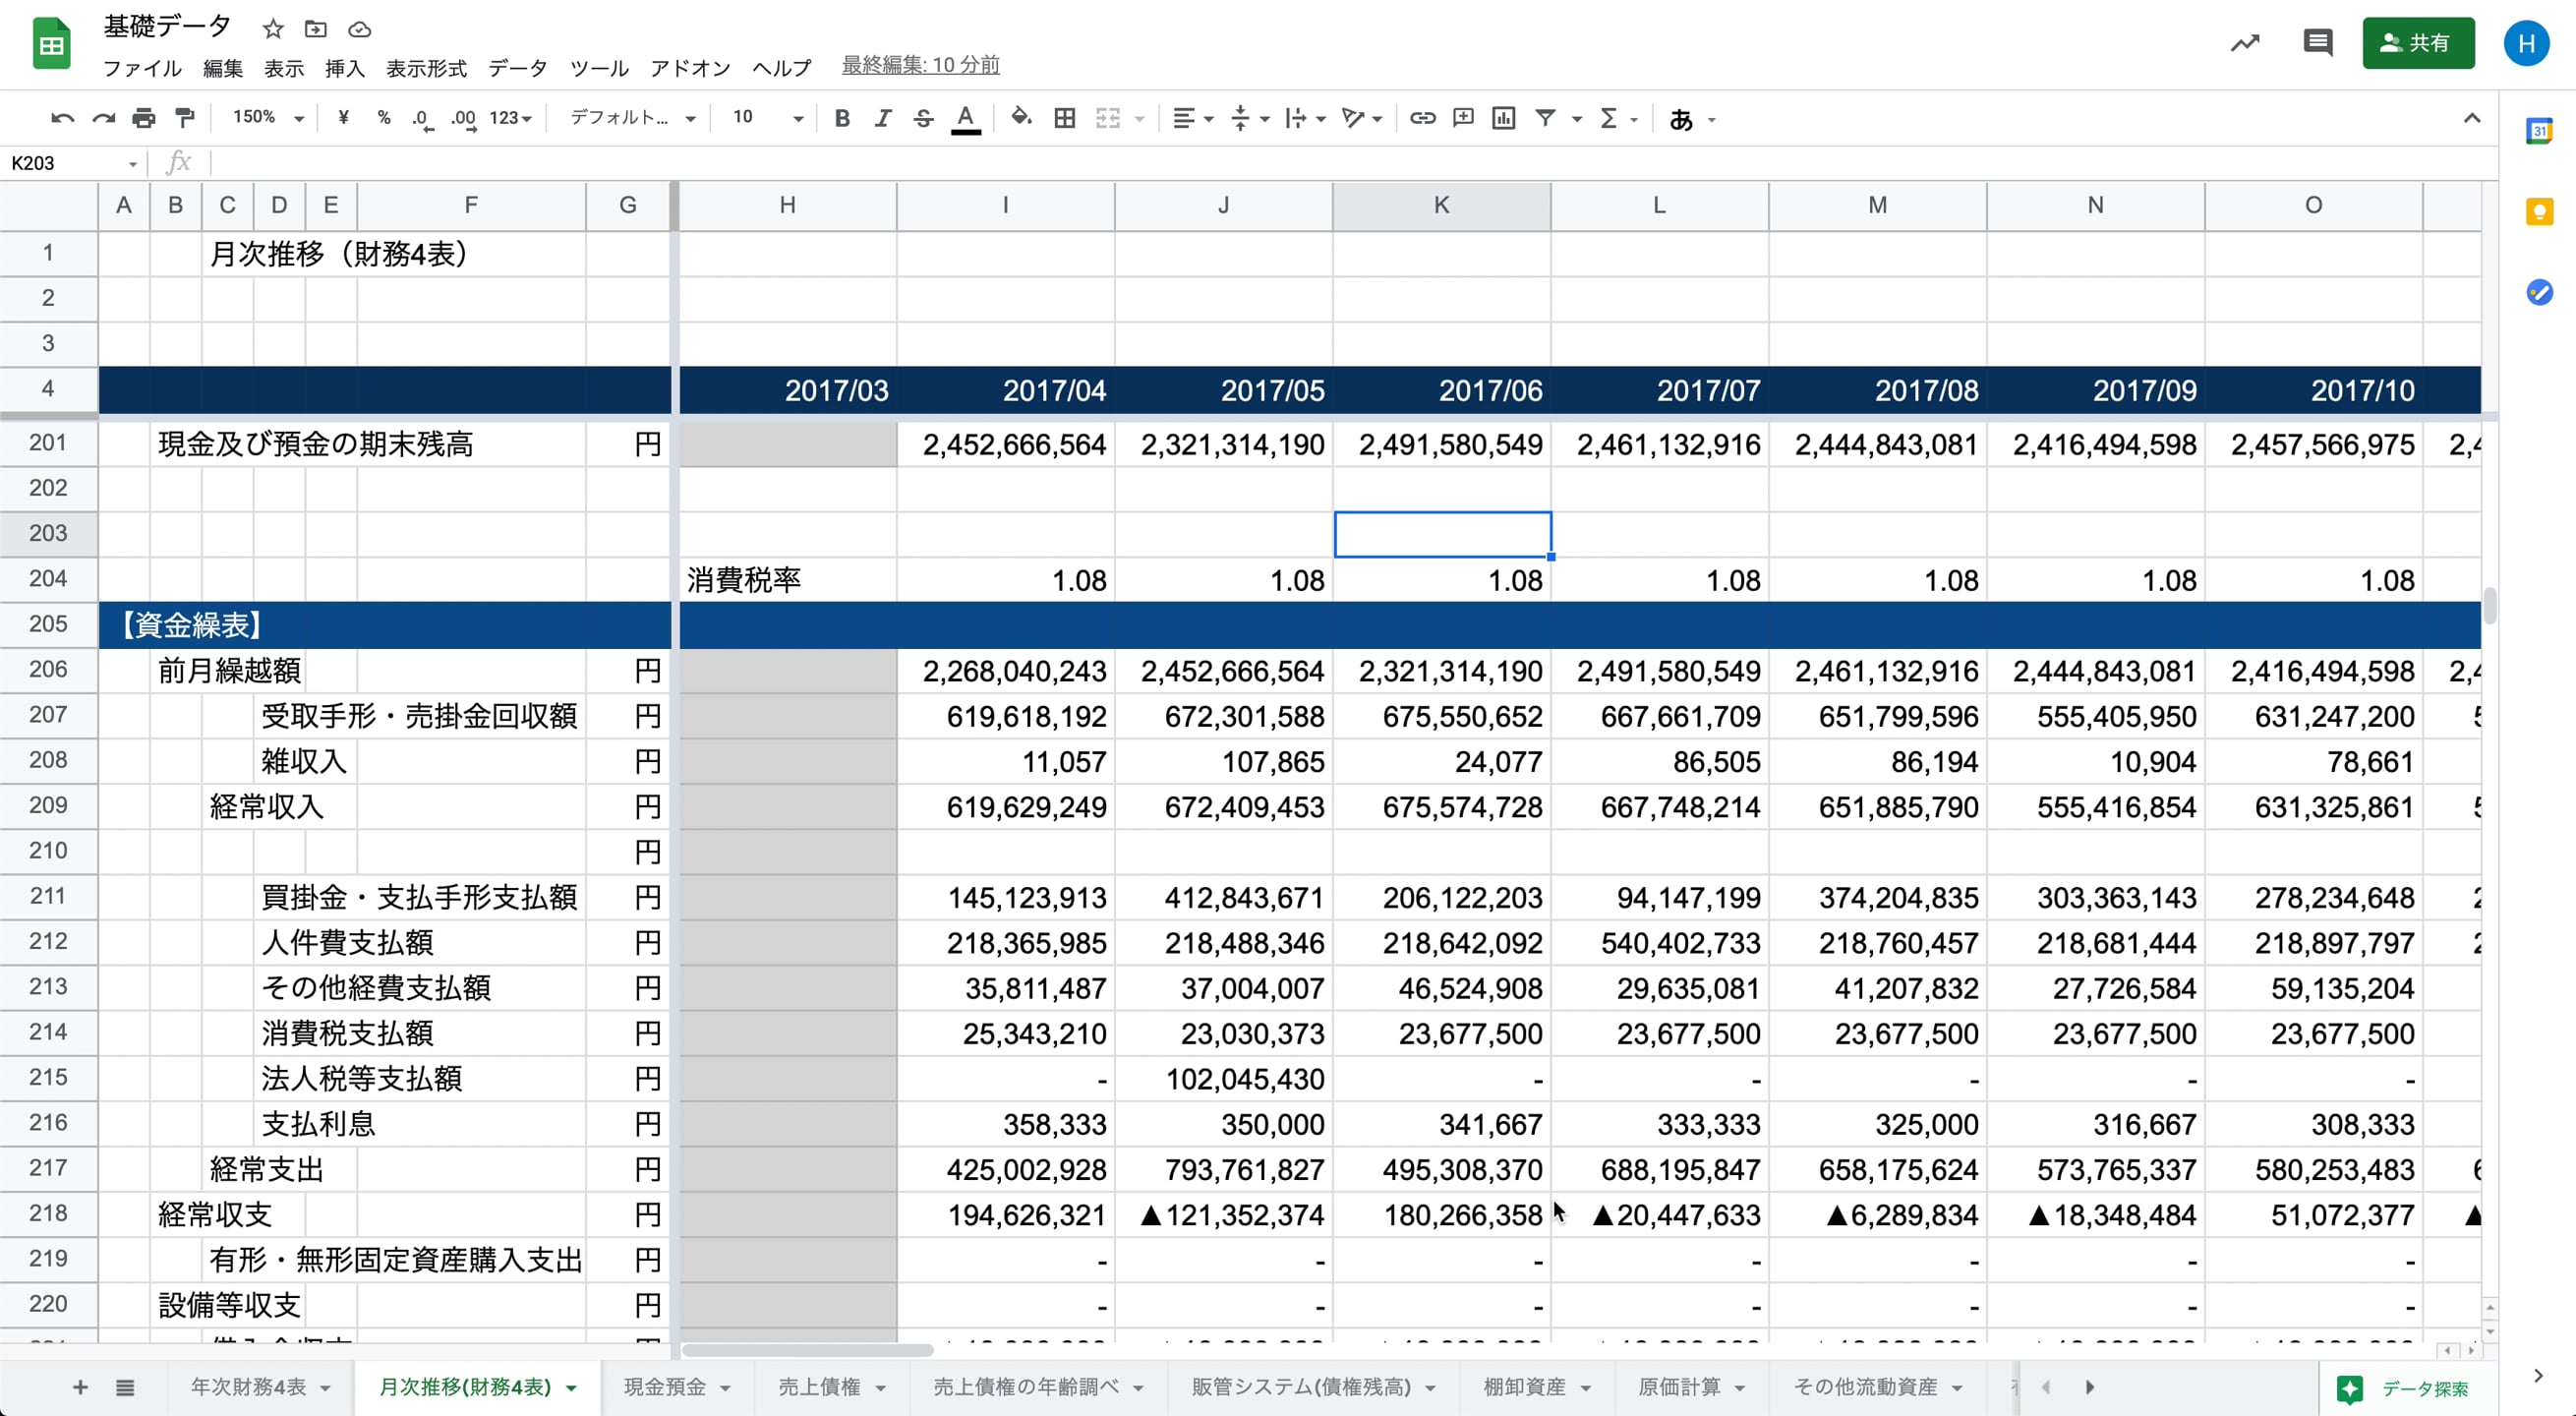This screenshot has width=2576, height=1416.
Task: Click the merge cells icon
Action: tap(1108, 118)
